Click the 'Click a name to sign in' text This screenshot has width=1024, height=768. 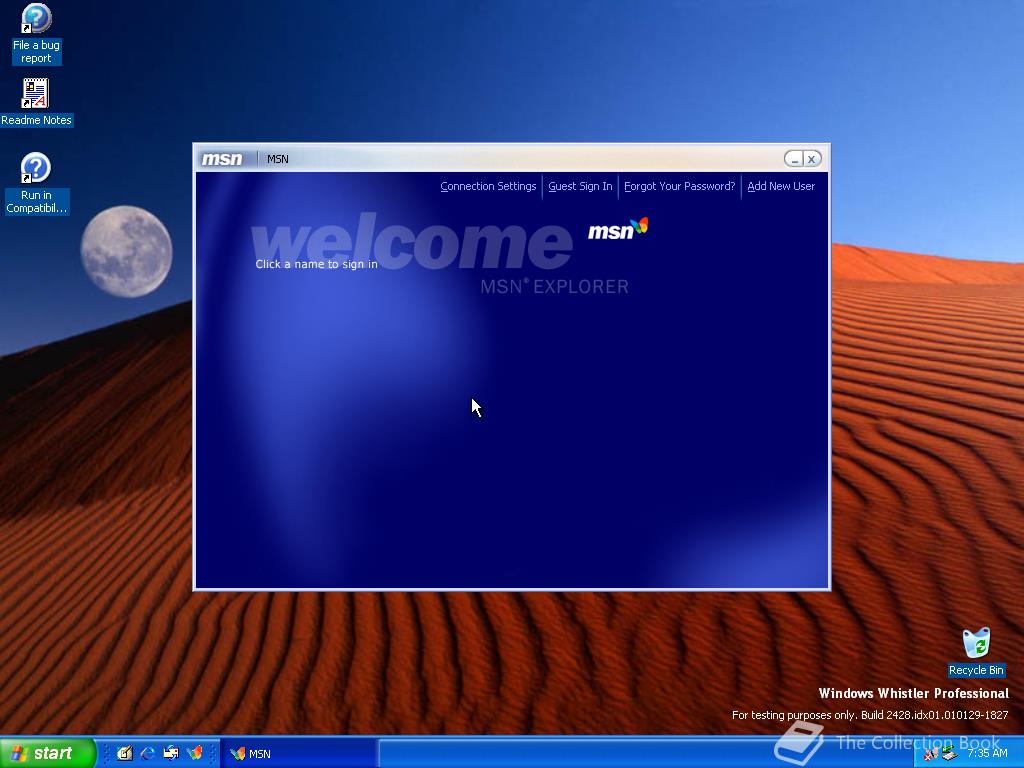[316, 264]
